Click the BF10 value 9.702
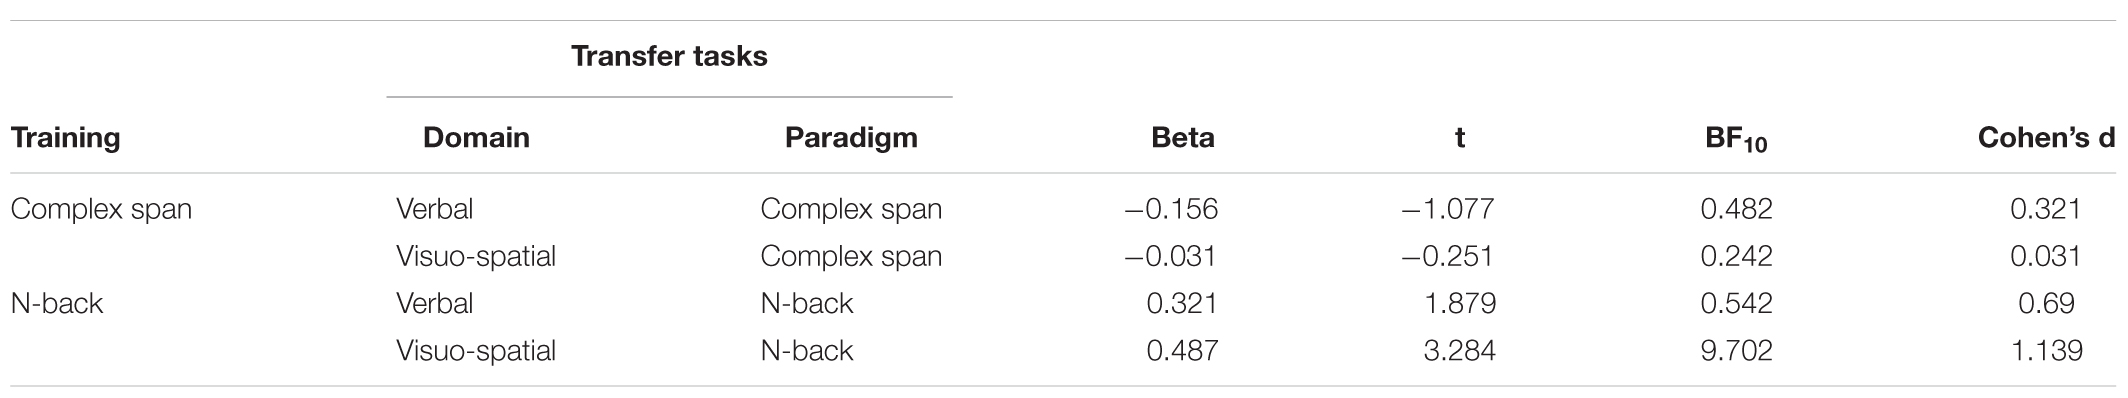The width and height of the screenshot is (2128, 398). click(1736, 350)
